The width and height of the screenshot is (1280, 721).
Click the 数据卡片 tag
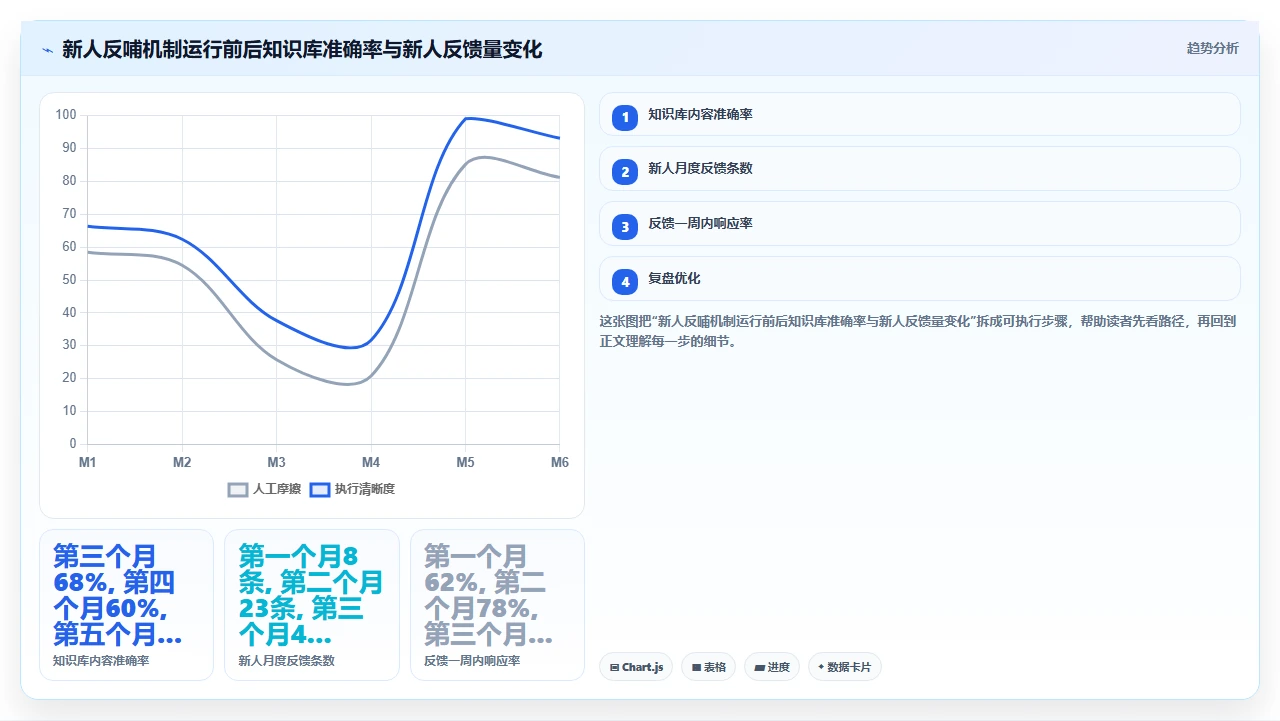click(845, 667)
